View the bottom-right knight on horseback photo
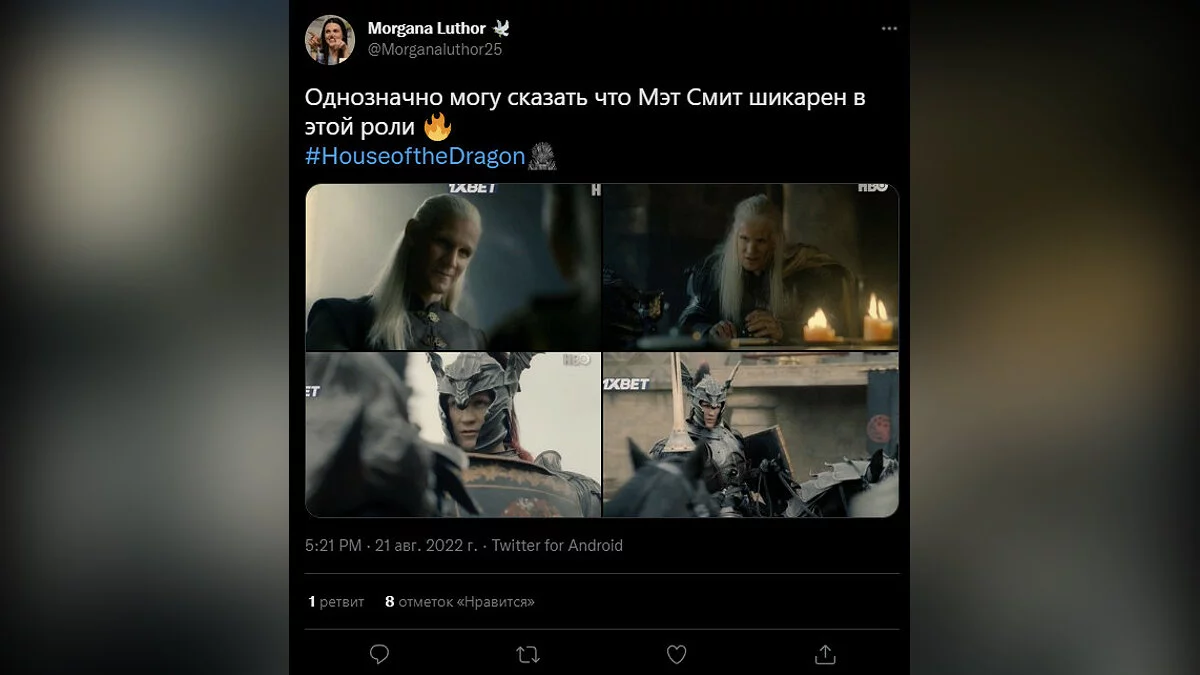1200x675 pixels. pos(751,435)
